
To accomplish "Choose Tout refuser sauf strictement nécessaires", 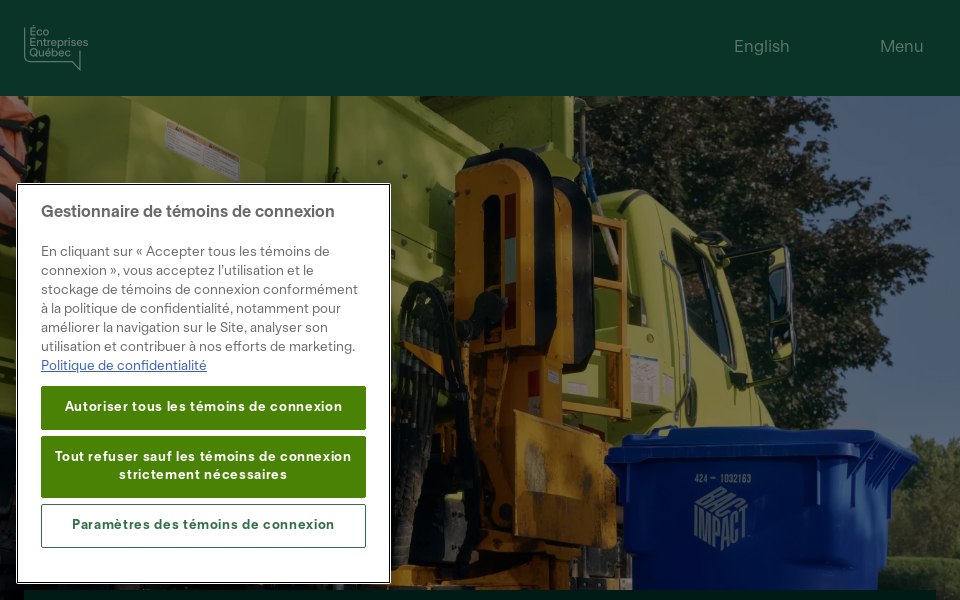I will [203, 466].
